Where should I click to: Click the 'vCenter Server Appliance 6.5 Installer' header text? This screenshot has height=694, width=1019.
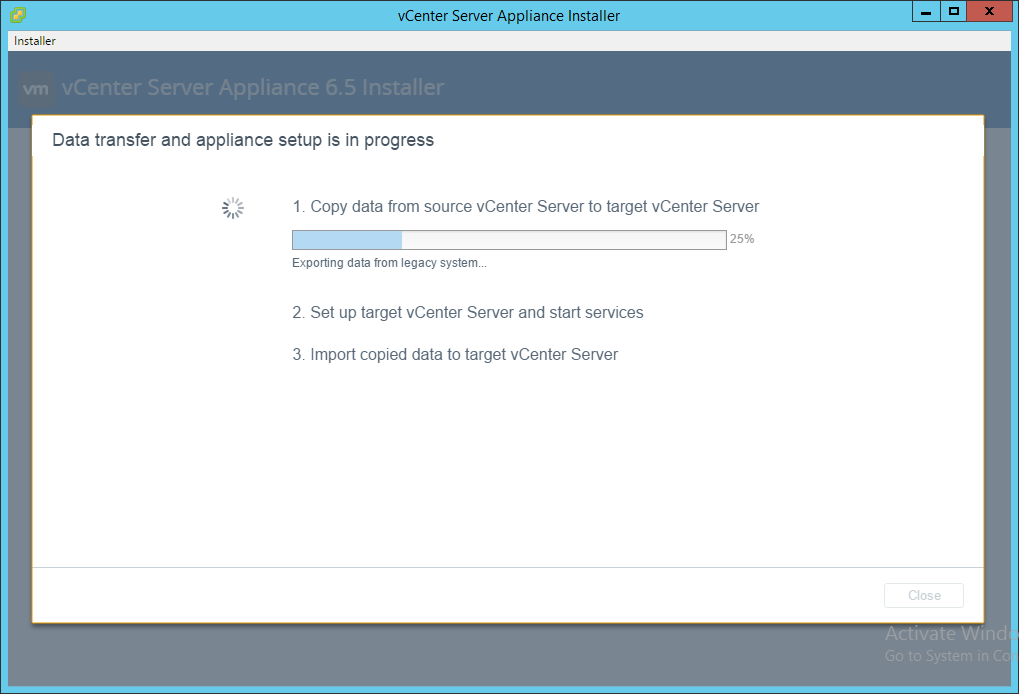pos(253,88)
